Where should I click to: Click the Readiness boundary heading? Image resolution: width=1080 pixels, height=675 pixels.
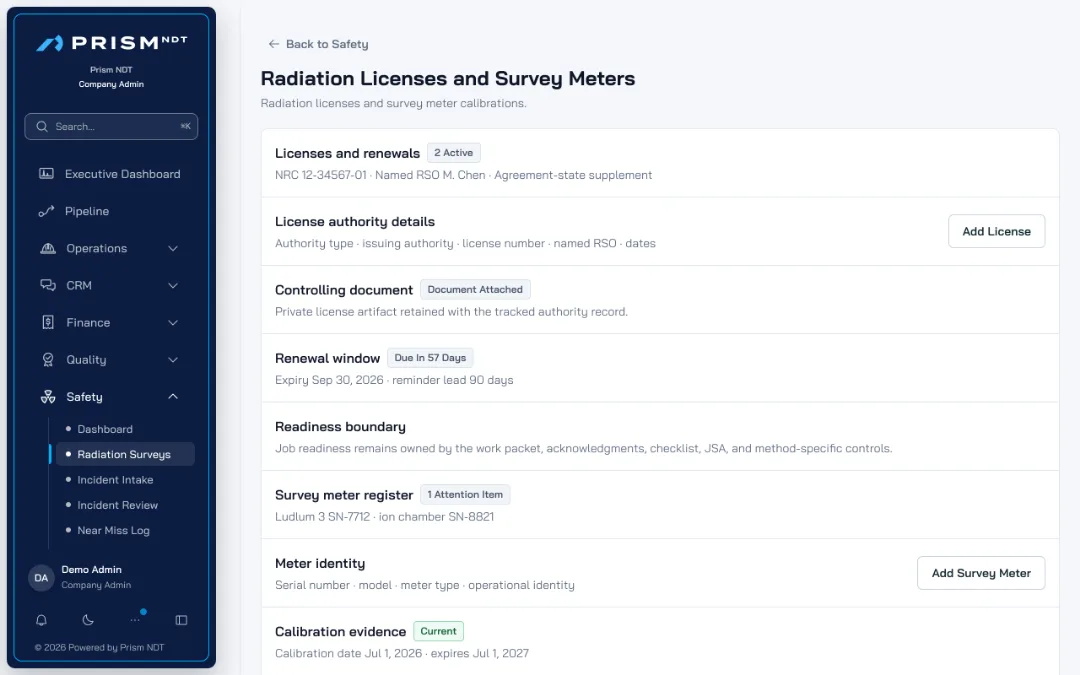coord(340,426)
